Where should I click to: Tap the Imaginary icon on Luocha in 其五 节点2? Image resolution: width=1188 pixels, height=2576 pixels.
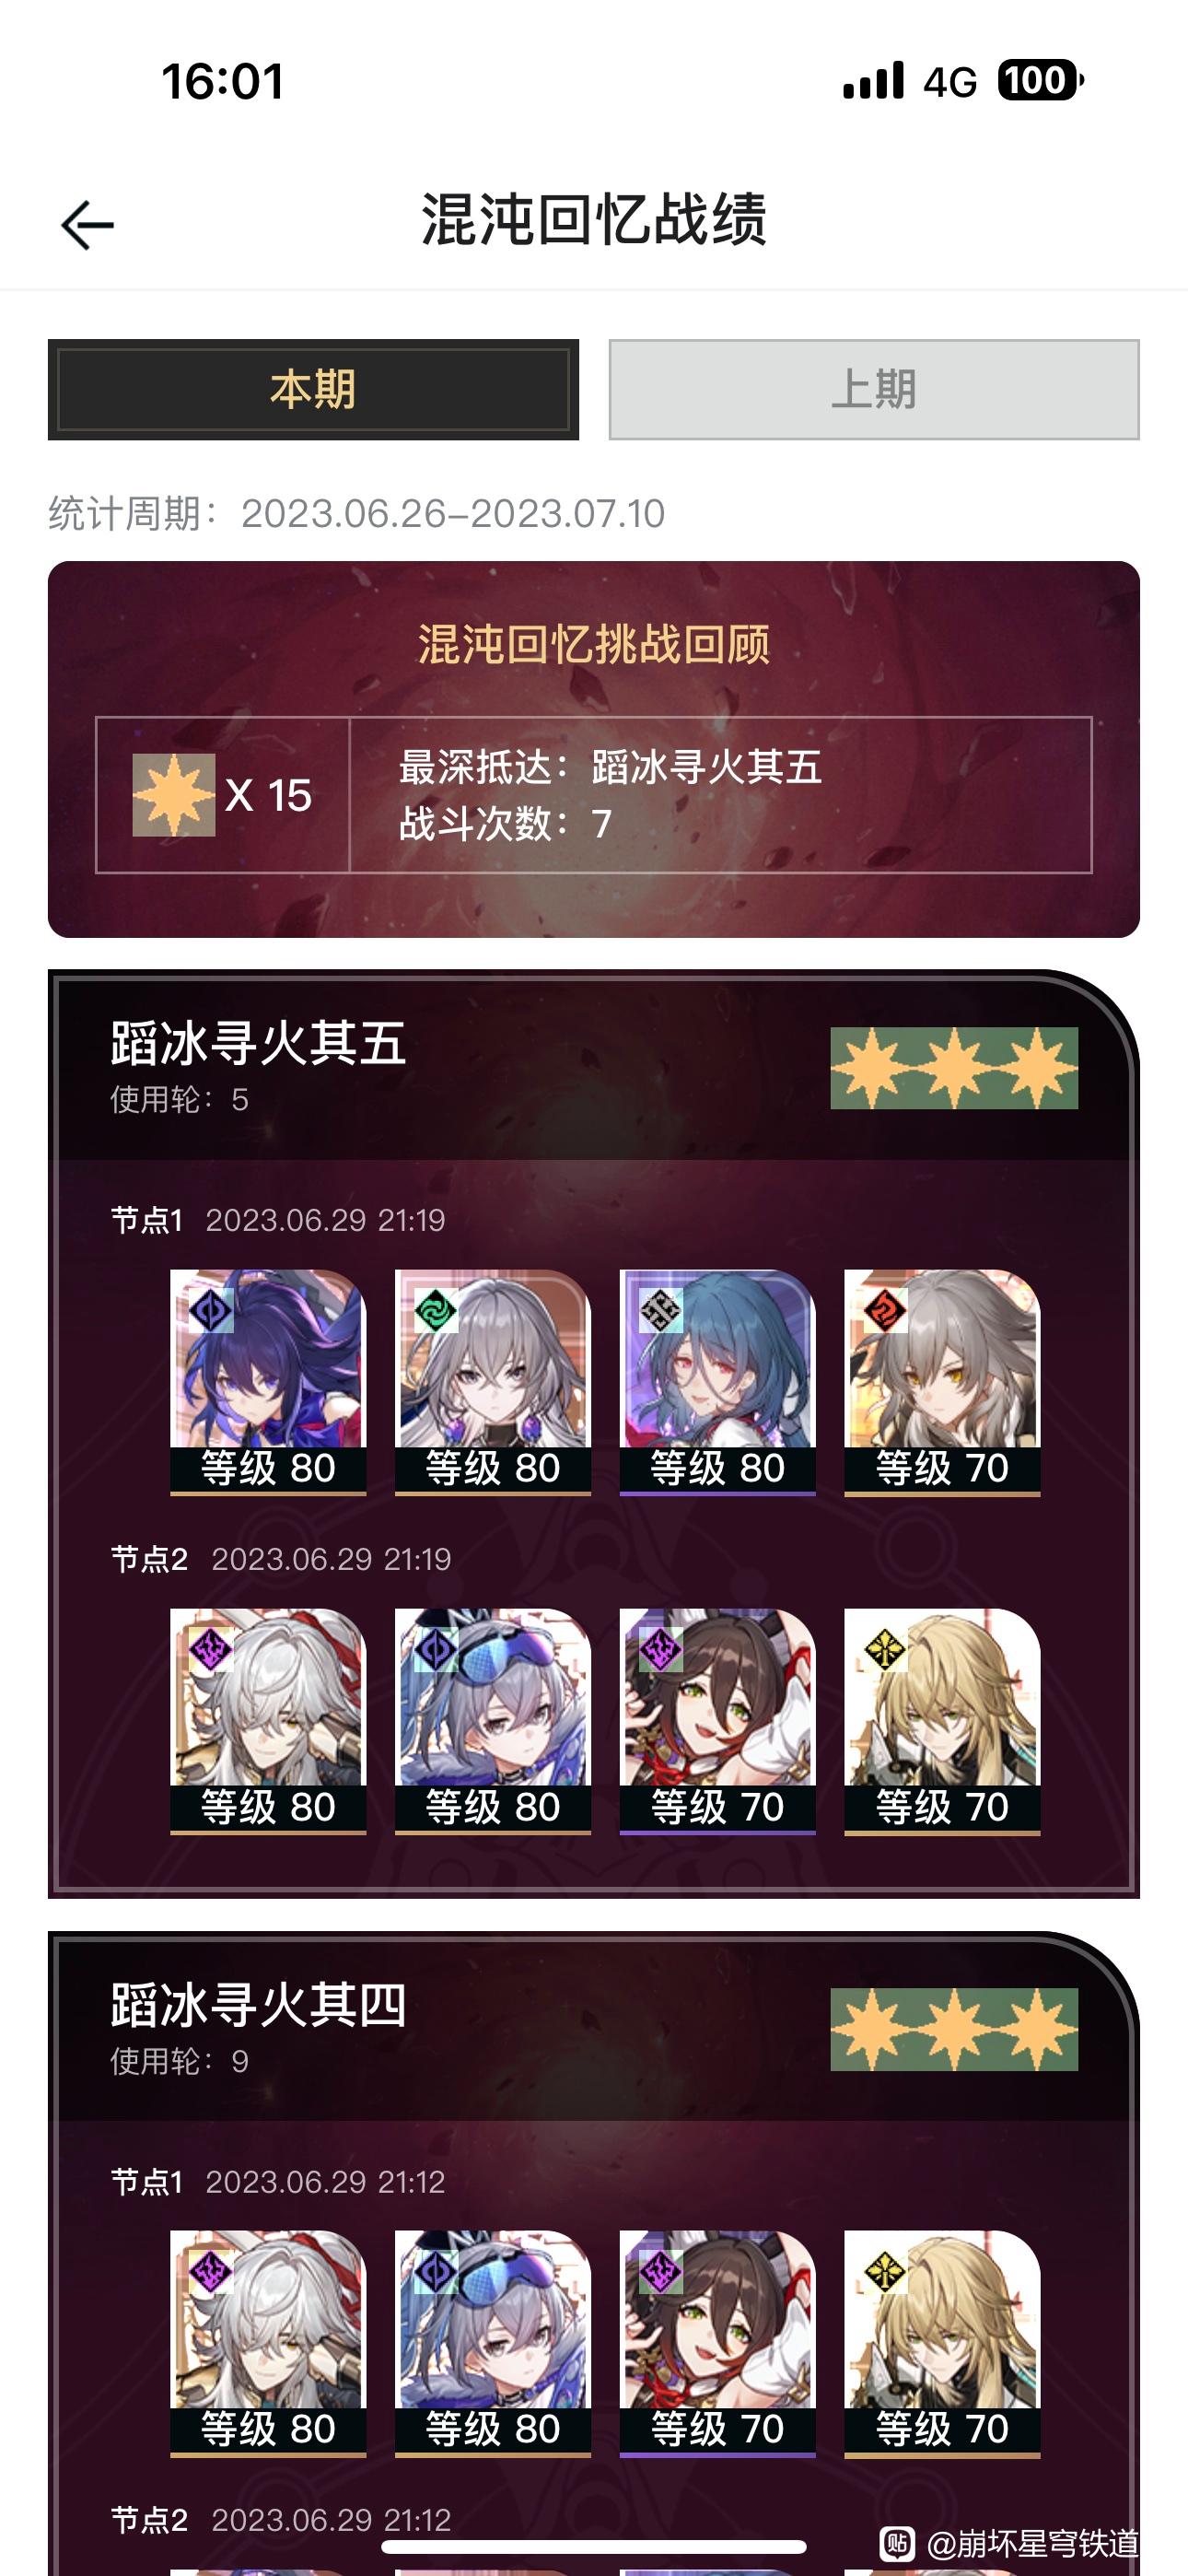click(x=885, y=1649)
